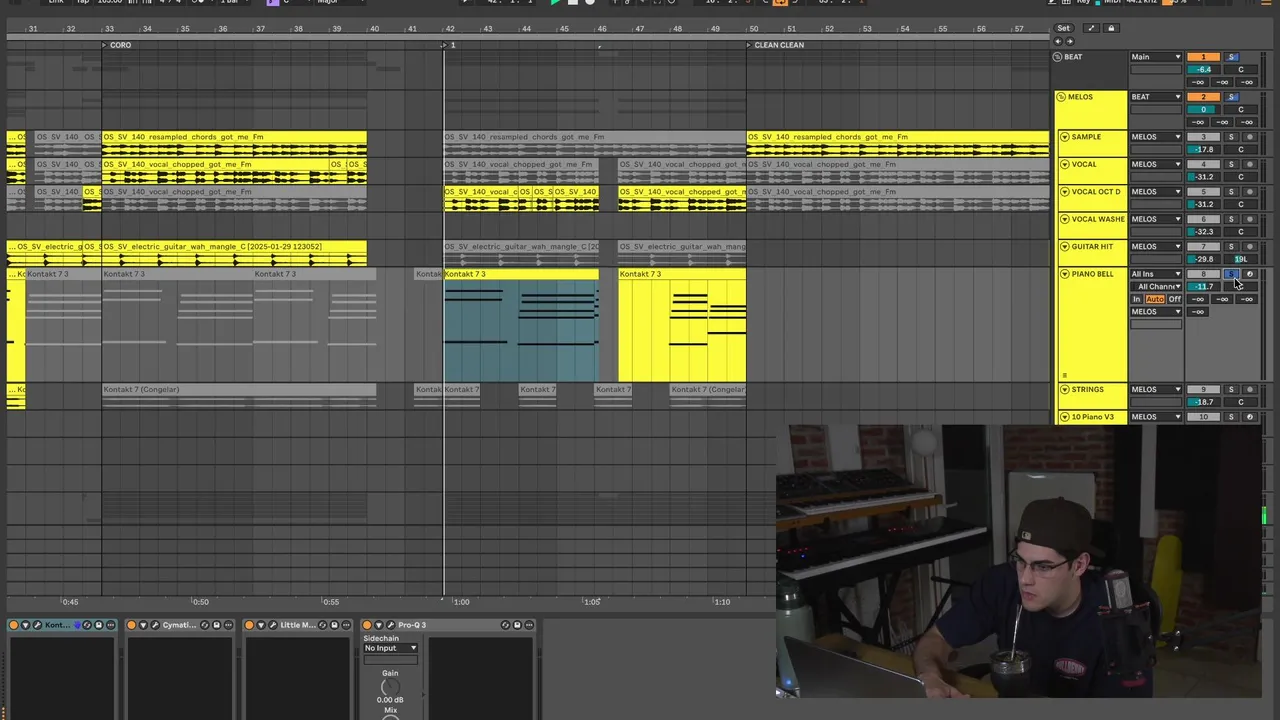The image size is (1280, 720).
Task: Fold the Pro-Q 3 device view
Action: 379,625
